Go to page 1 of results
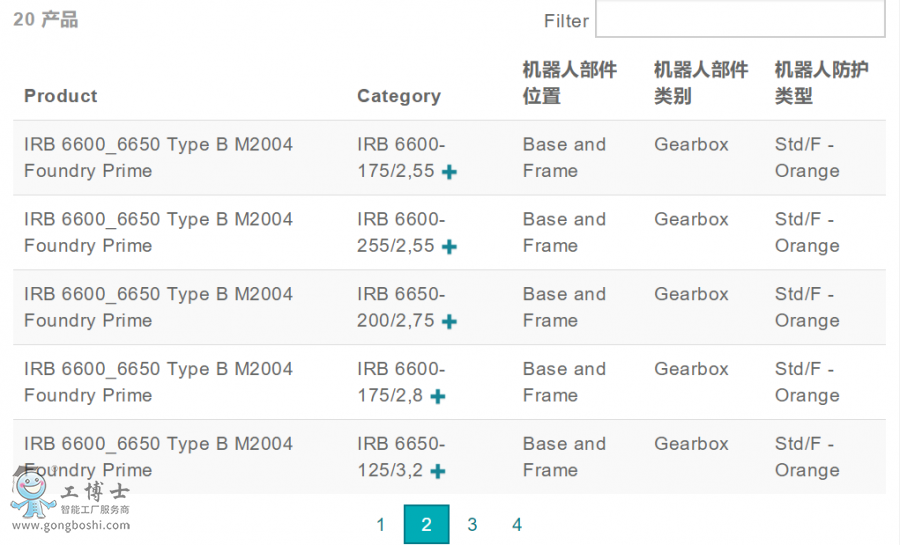 380,525
